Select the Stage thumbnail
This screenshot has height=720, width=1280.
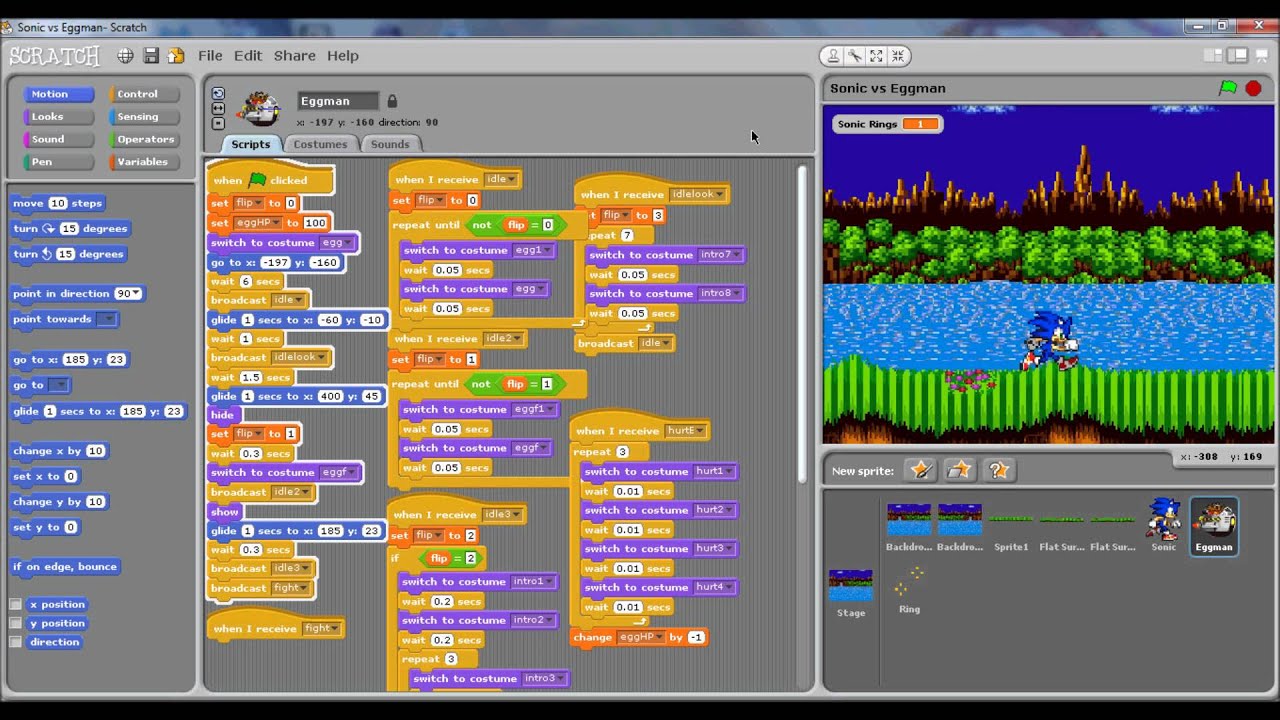(851, 592)
